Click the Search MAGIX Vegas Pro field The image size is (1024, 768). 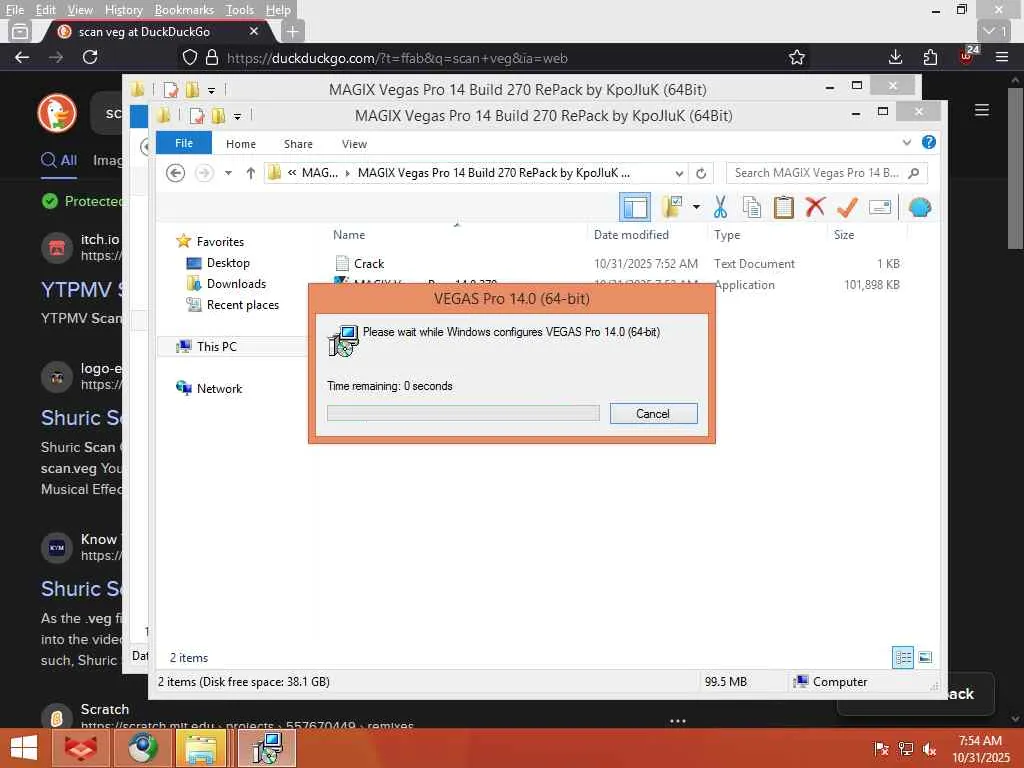tap(826, 173)
